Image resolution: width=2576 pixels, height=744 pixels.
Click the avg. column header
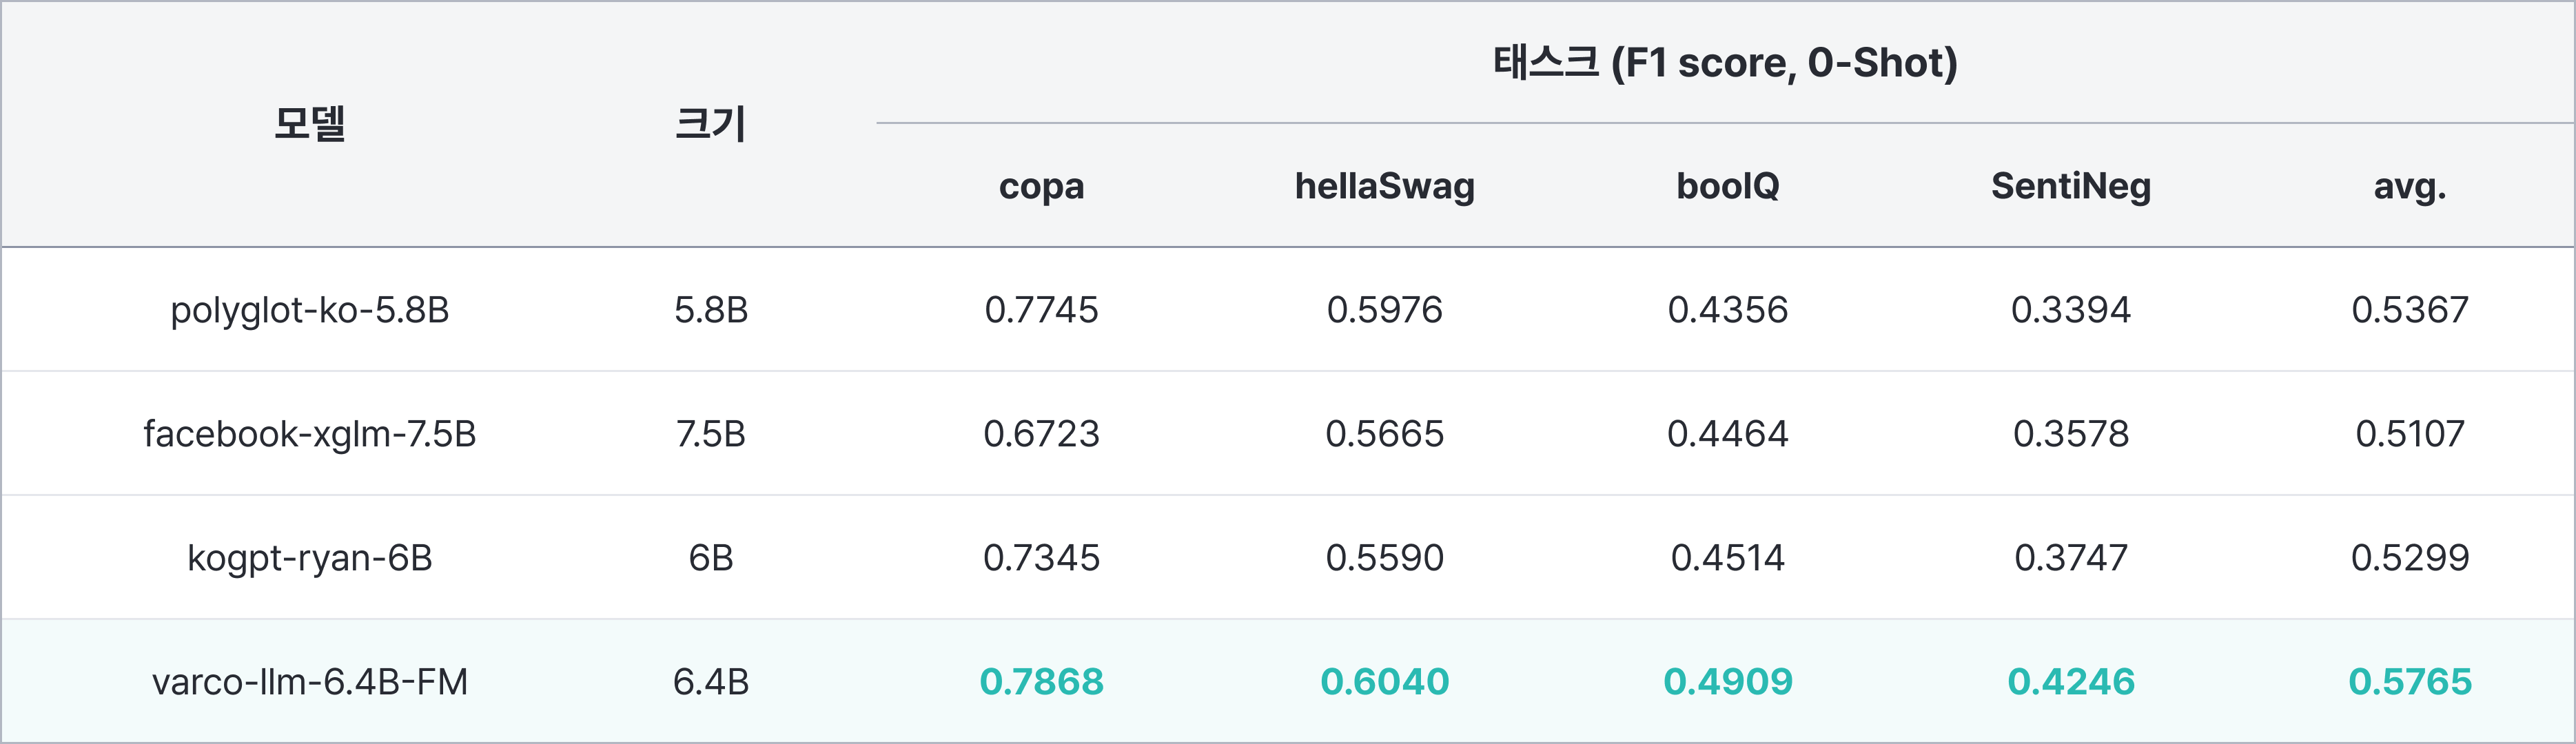pyautogui.click(x=2409, y=186)
